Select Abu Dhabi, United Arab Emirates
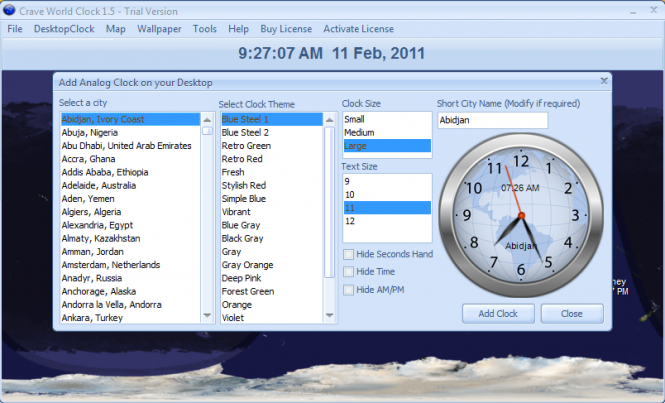 pyautogui.click(x=130, y=146)
